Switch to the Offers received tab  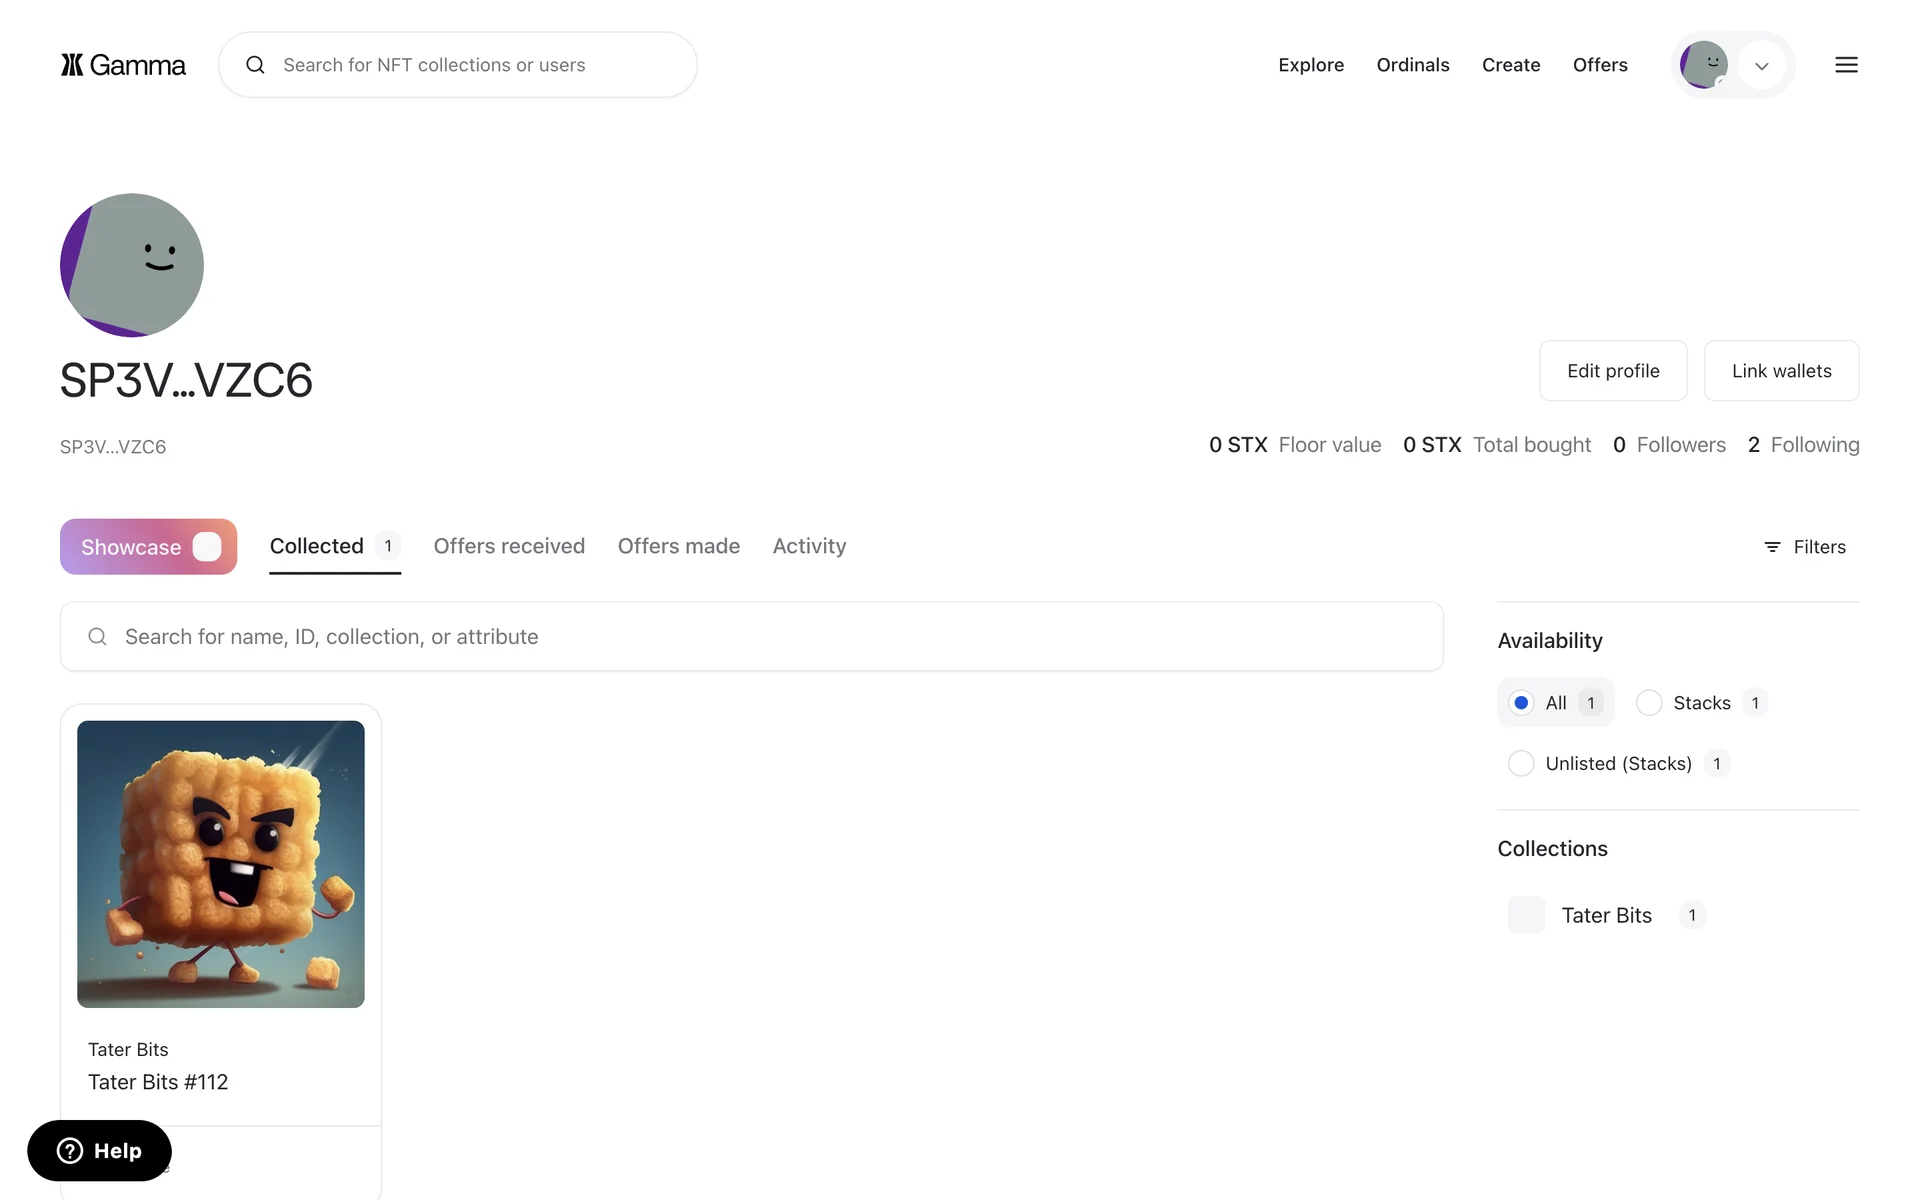coord(509,546)
